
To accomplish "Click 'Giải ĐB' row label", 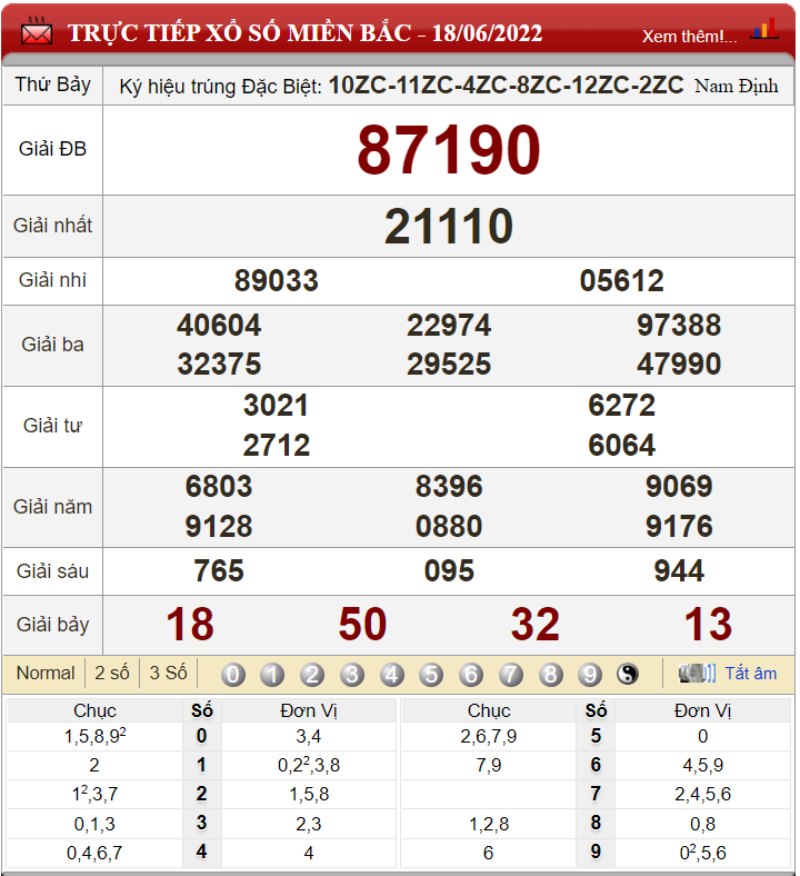I will (x=53, y=149).
